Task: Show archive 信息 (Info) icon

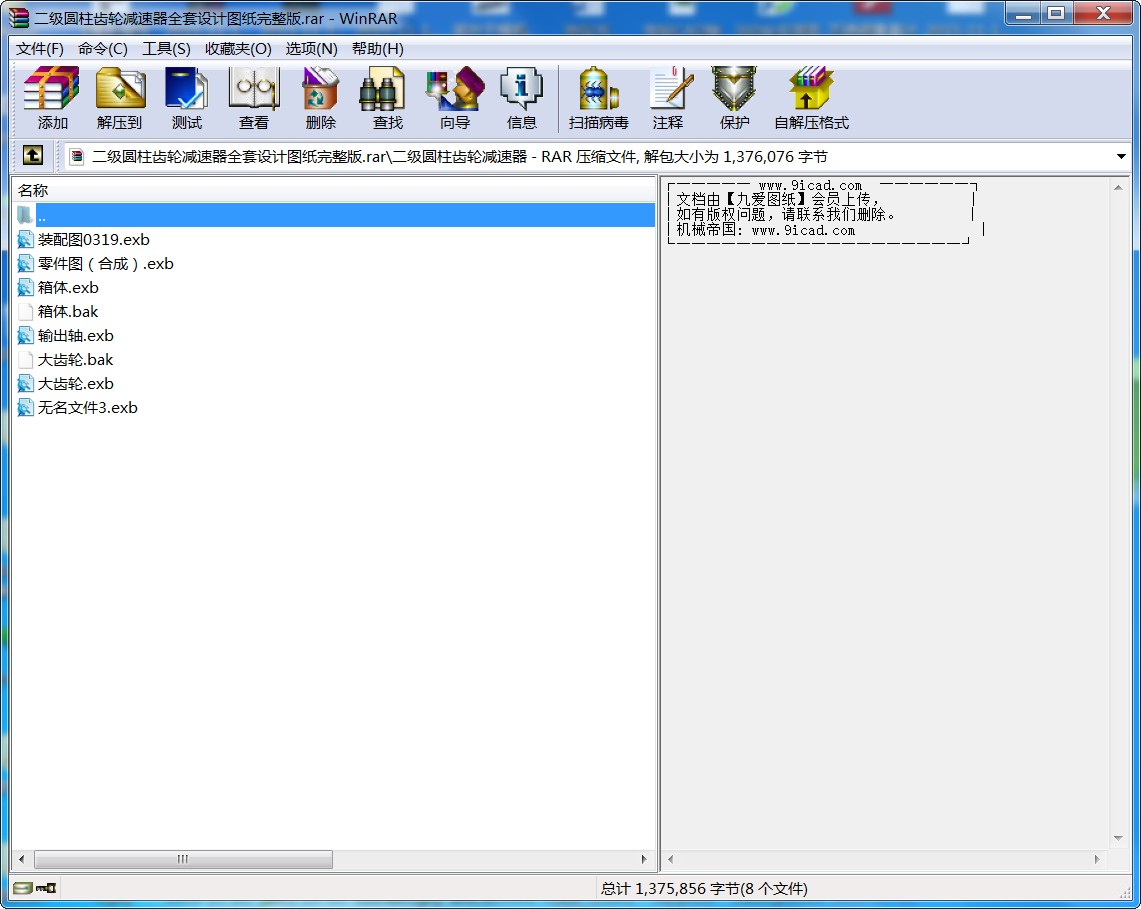Action: tap(521, 98)
